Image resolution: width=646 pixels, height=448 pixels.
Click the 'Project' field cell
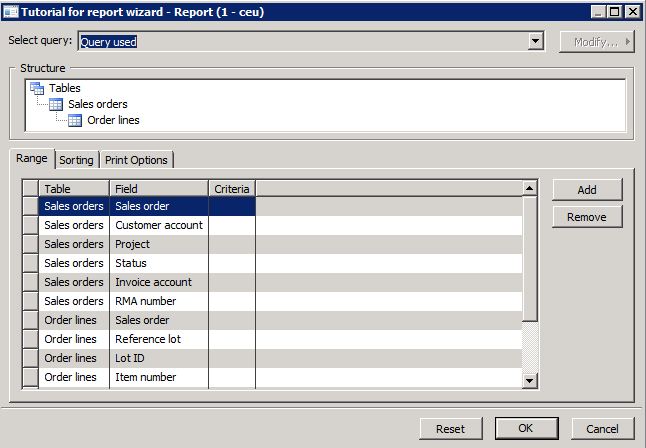pos(159,244)
